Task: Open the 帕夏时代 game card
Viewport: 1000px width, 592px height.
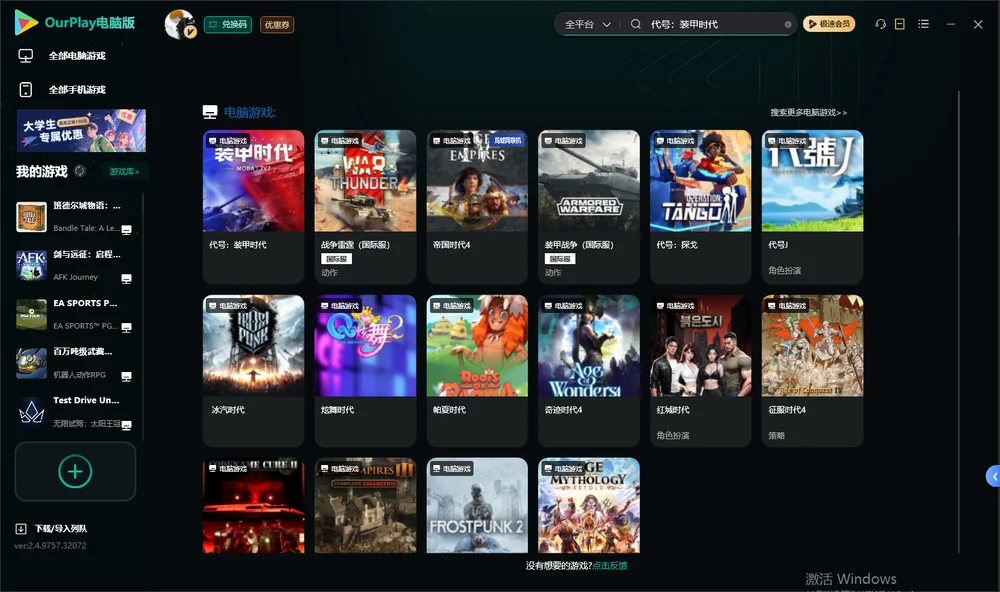Action: coord(477,371)
